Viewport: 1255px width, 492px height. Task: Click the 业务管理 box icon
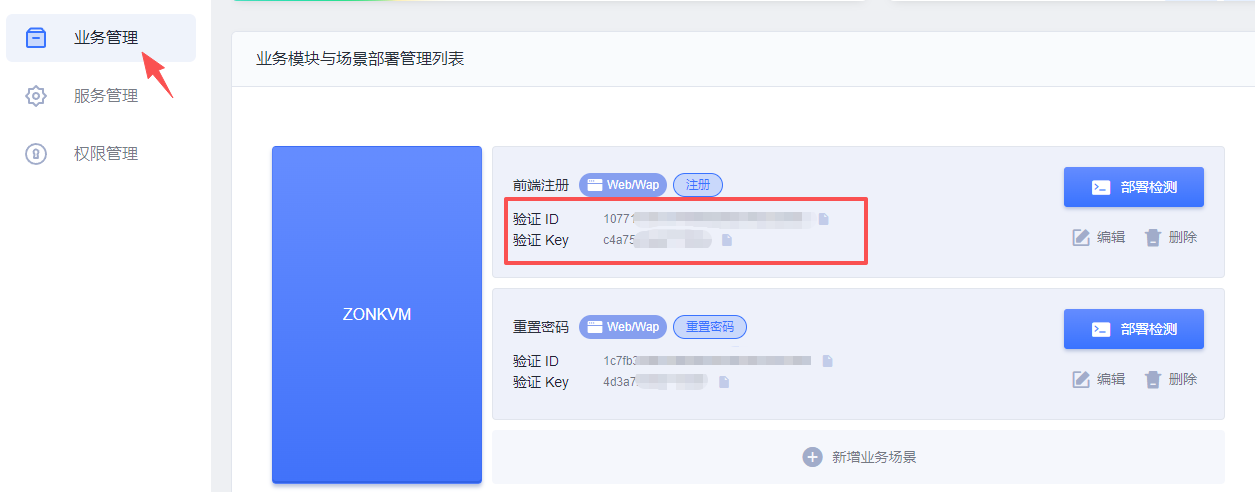(36, 38)
